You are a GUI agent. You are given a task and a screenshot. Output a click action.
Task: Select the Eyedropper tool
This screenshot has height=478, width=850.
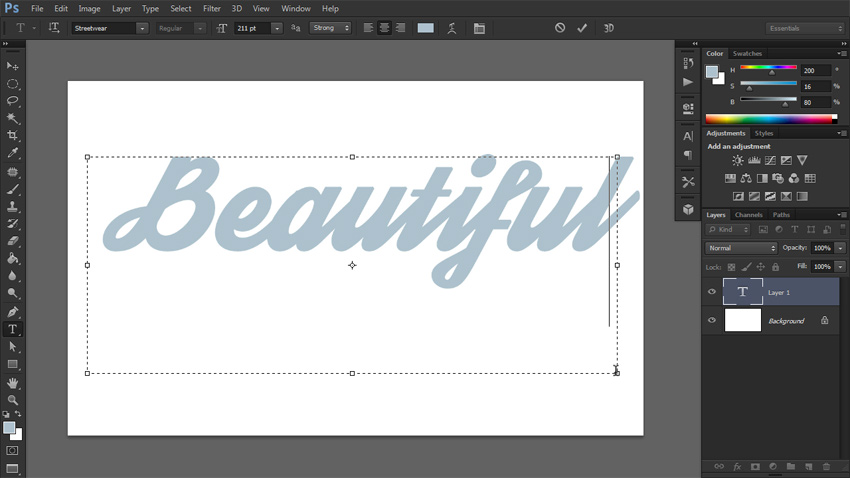pos(13,153)
